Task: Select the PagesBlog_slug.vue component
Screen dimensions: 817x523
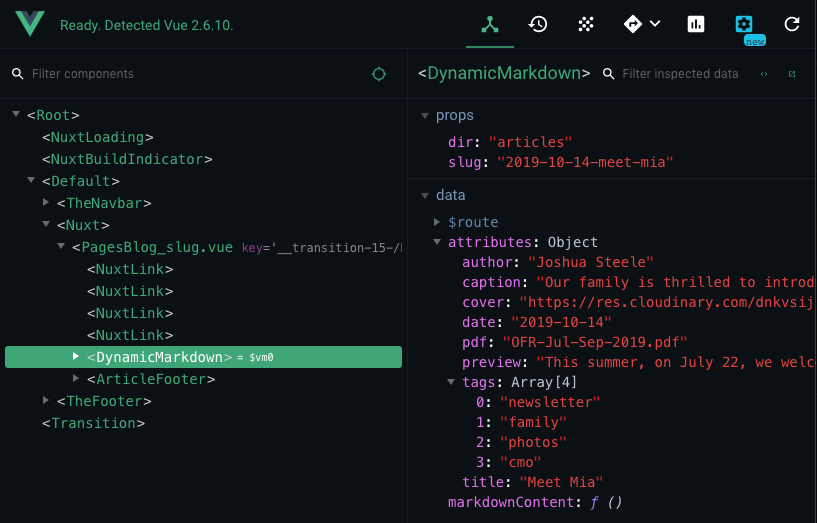Action: click(x=152, y=247)
